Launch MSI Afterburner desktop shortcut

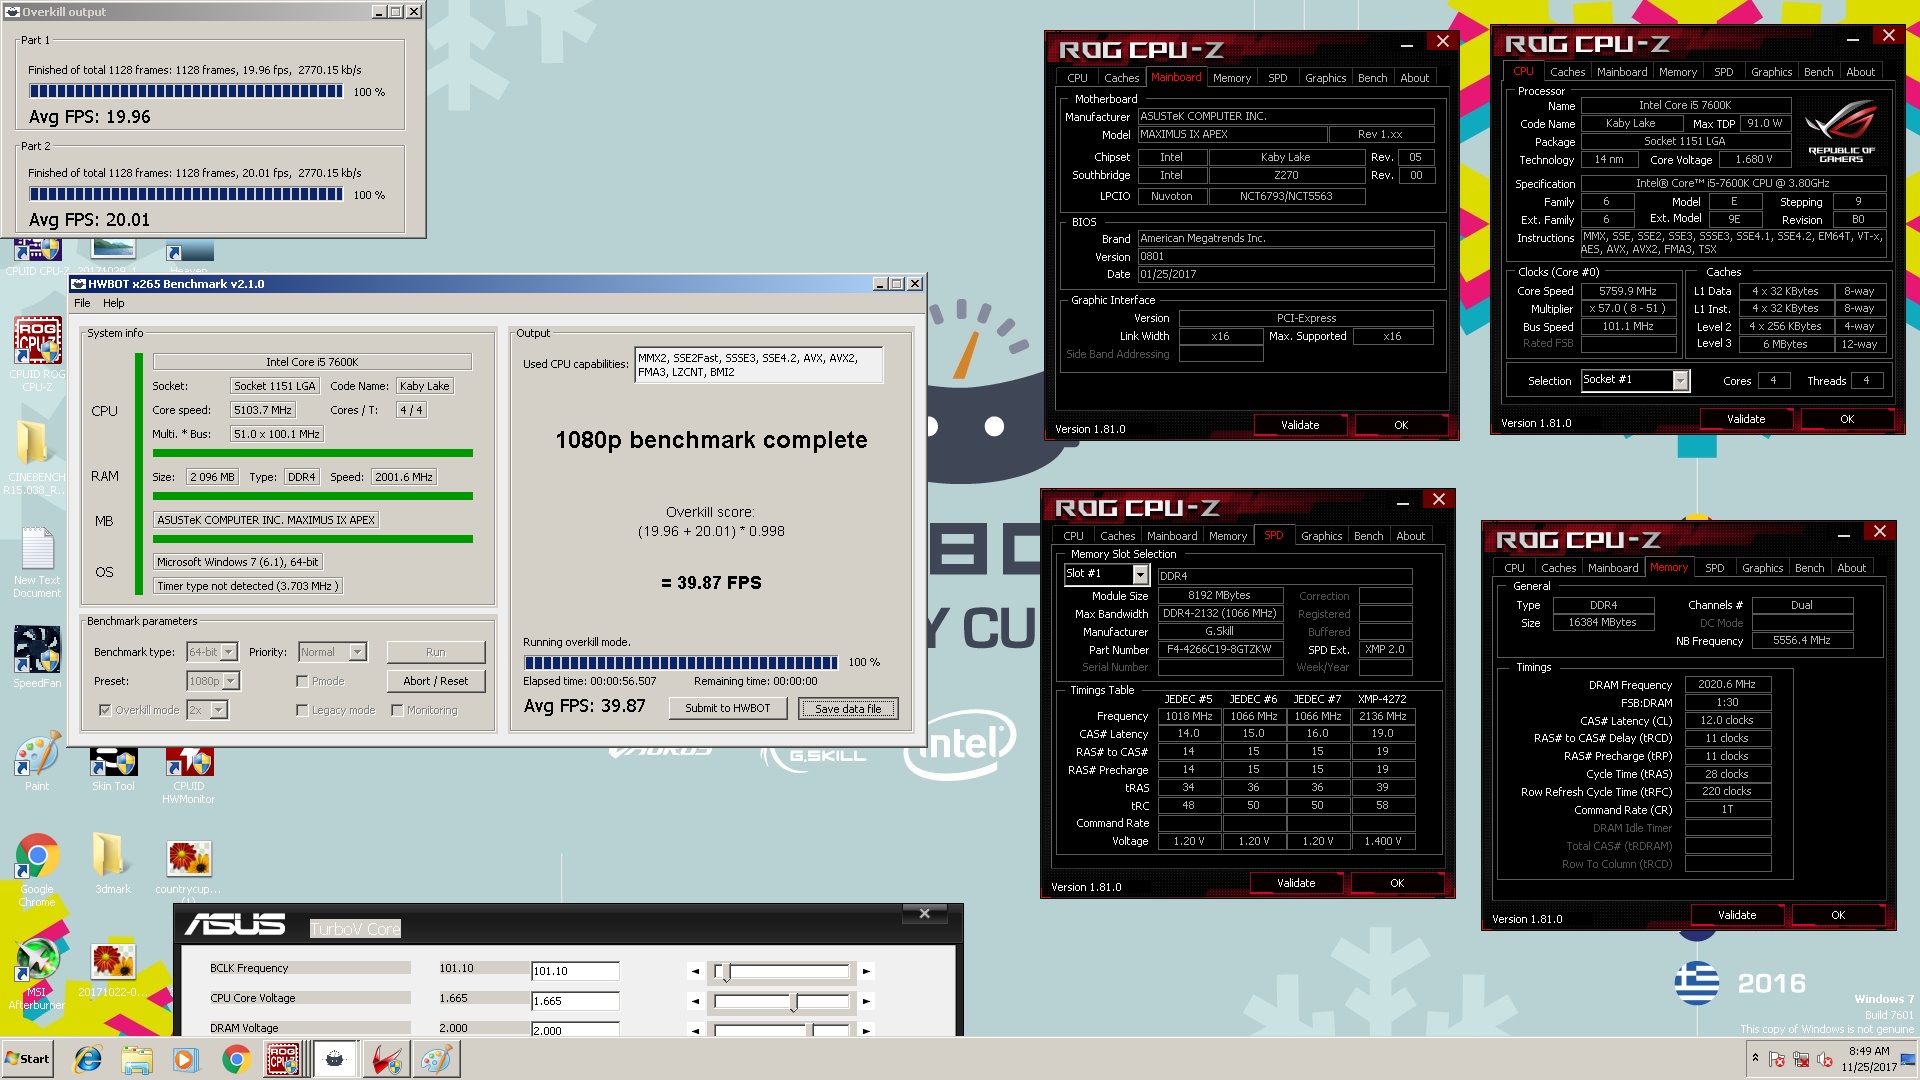37,974
